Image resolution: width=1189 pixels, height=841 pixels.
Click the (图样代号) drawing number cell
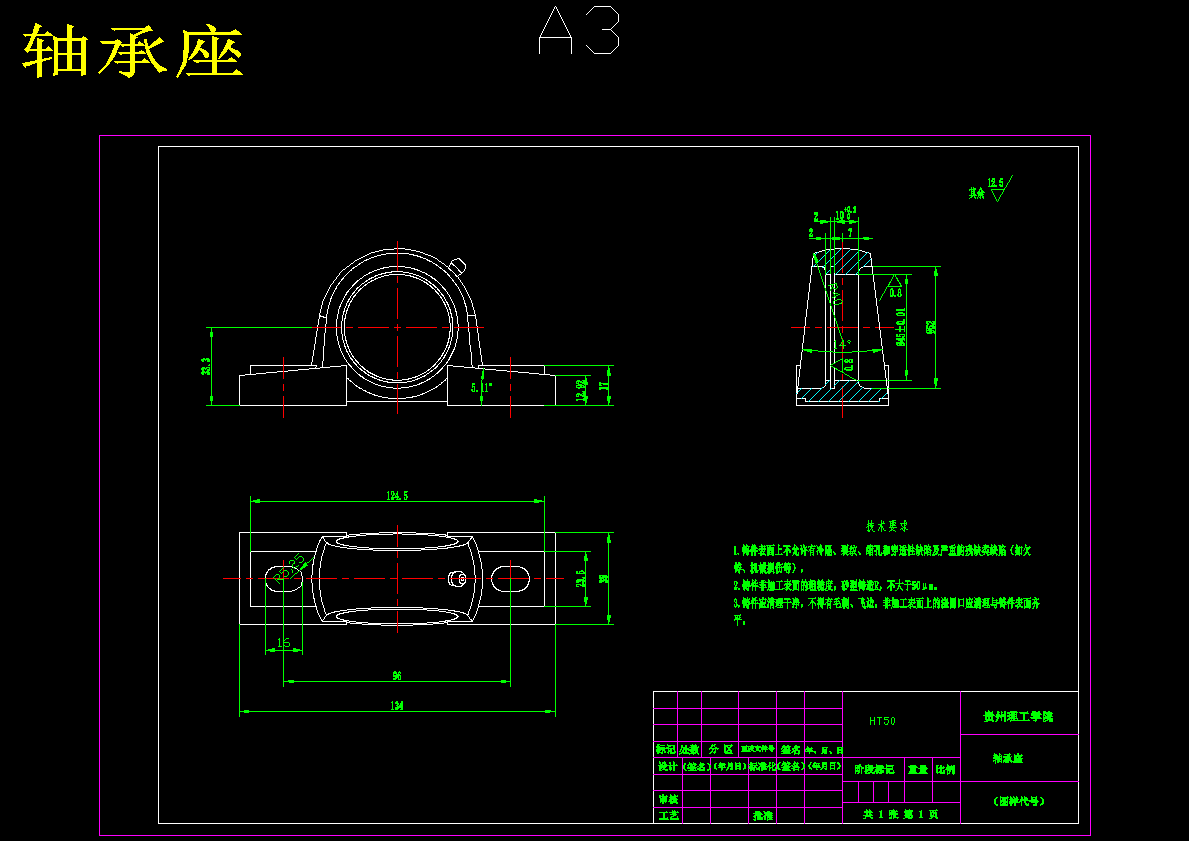1019,801
